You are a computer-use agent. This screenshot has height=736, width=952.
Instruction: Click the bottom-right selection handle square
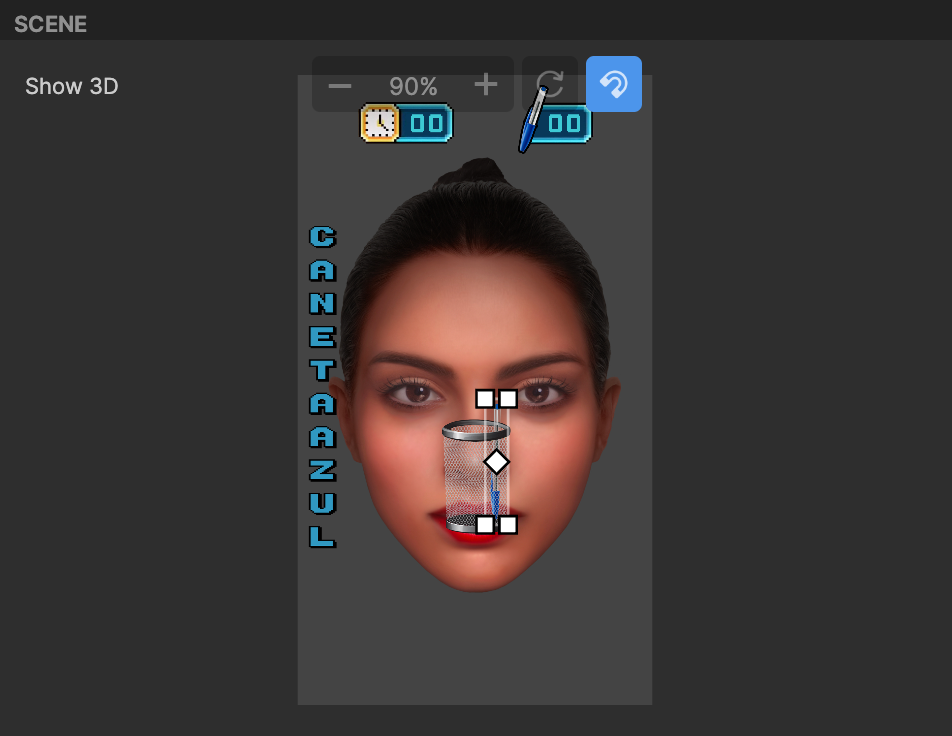(x=508, y=525)
